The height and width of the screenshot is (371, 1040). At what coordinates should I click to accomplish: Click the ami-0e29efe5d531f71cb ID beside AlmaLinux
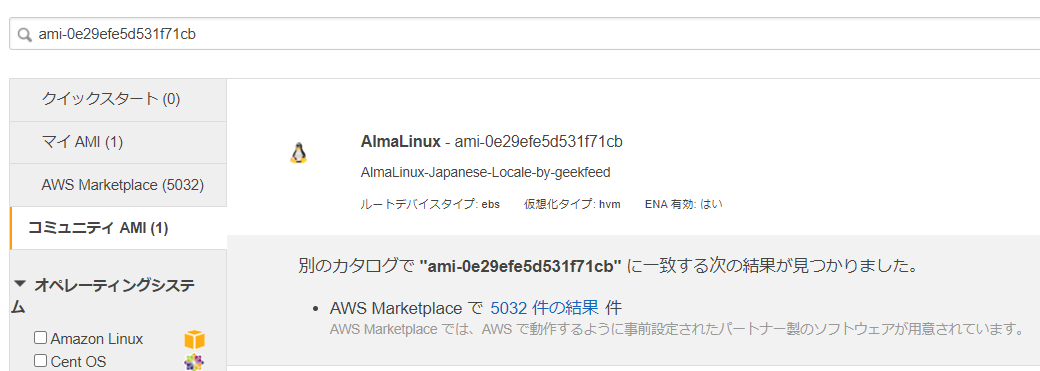(539, 141)
